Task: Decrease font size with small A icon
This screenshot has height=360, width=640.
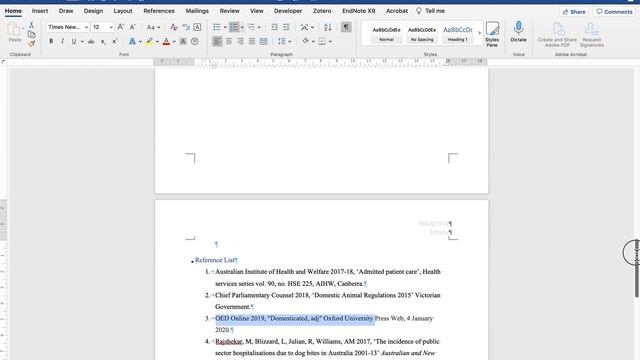Action: (x=132, y=27)
